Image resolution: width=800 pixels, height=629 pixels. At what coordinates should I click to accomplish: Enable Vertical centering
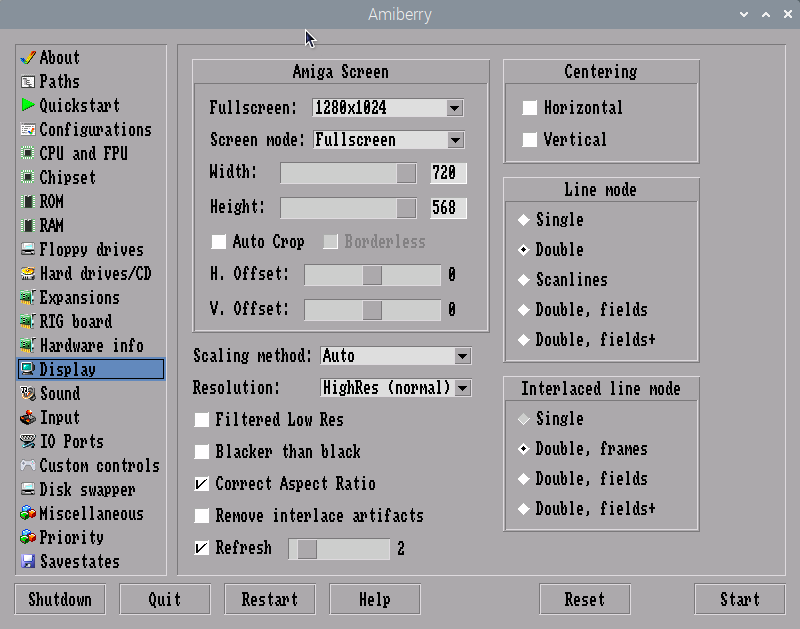click(530, 140)
